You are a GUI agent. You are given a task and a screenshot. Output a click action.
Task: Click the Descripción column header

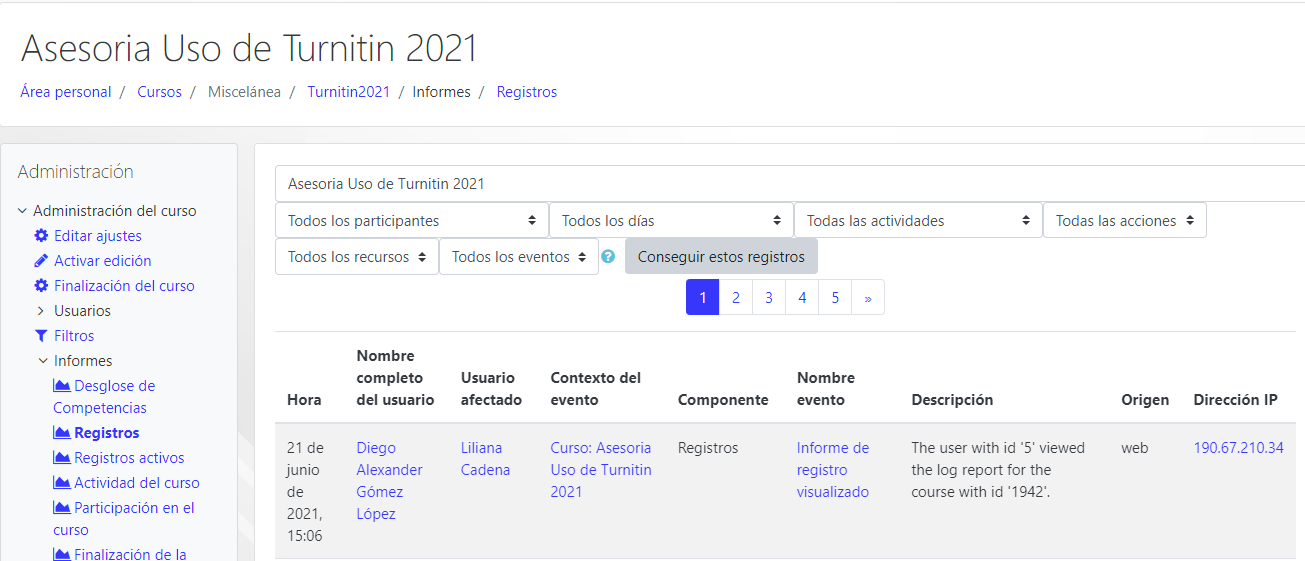pyautogui.click(x=952, y=400)
